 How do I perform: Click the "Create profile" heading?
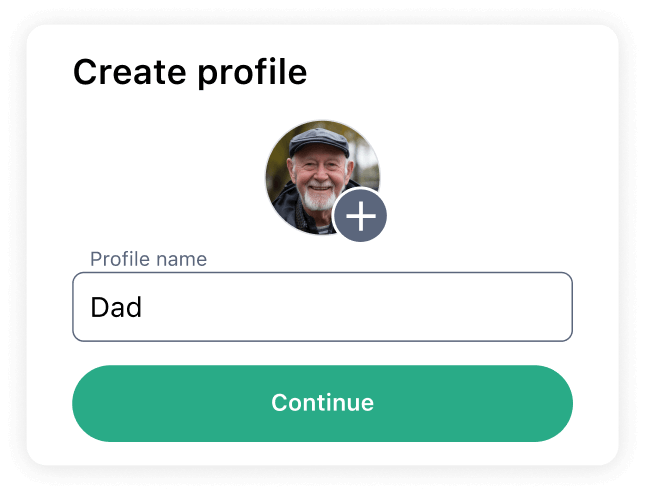[x=190, y=73]
